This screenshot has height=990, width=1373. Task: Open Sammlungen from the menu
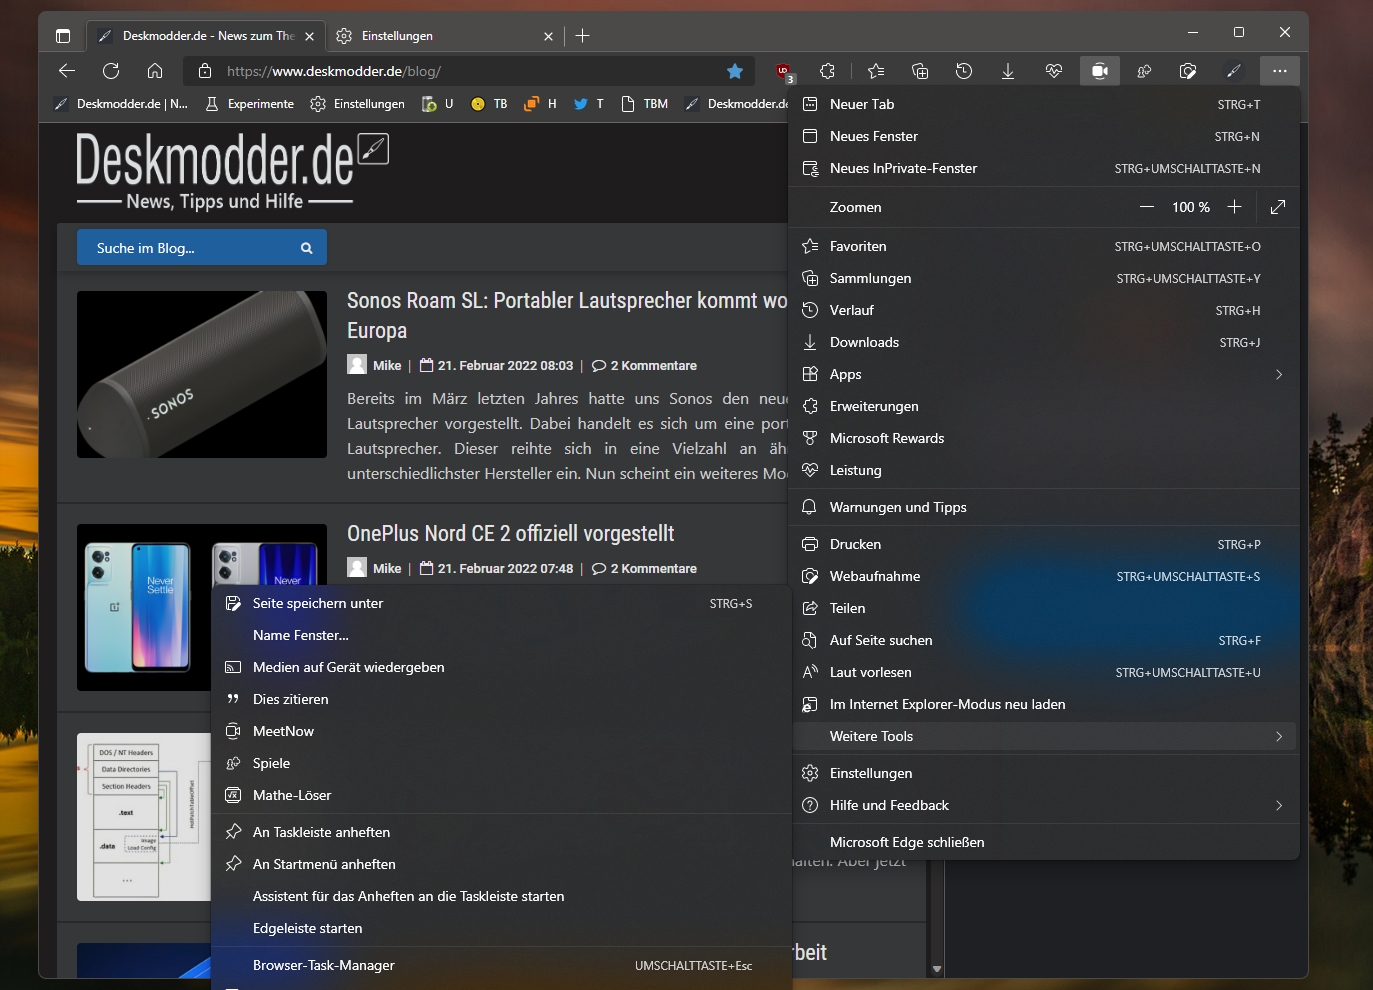point(1044,278)
